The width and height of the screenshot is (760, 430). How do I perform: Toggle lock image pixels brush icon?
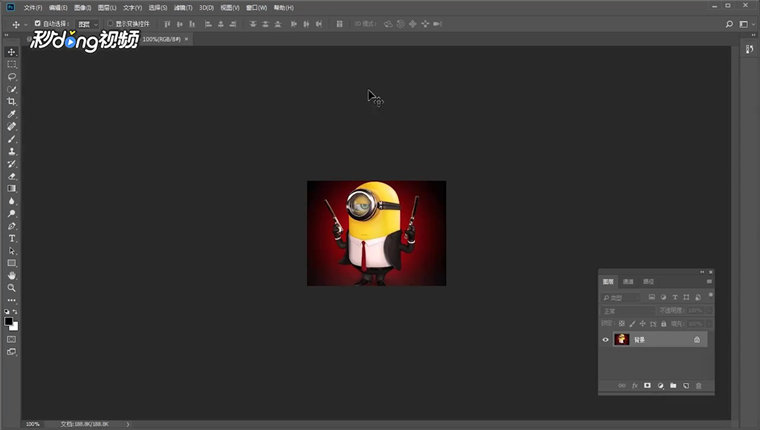(632, 324)
